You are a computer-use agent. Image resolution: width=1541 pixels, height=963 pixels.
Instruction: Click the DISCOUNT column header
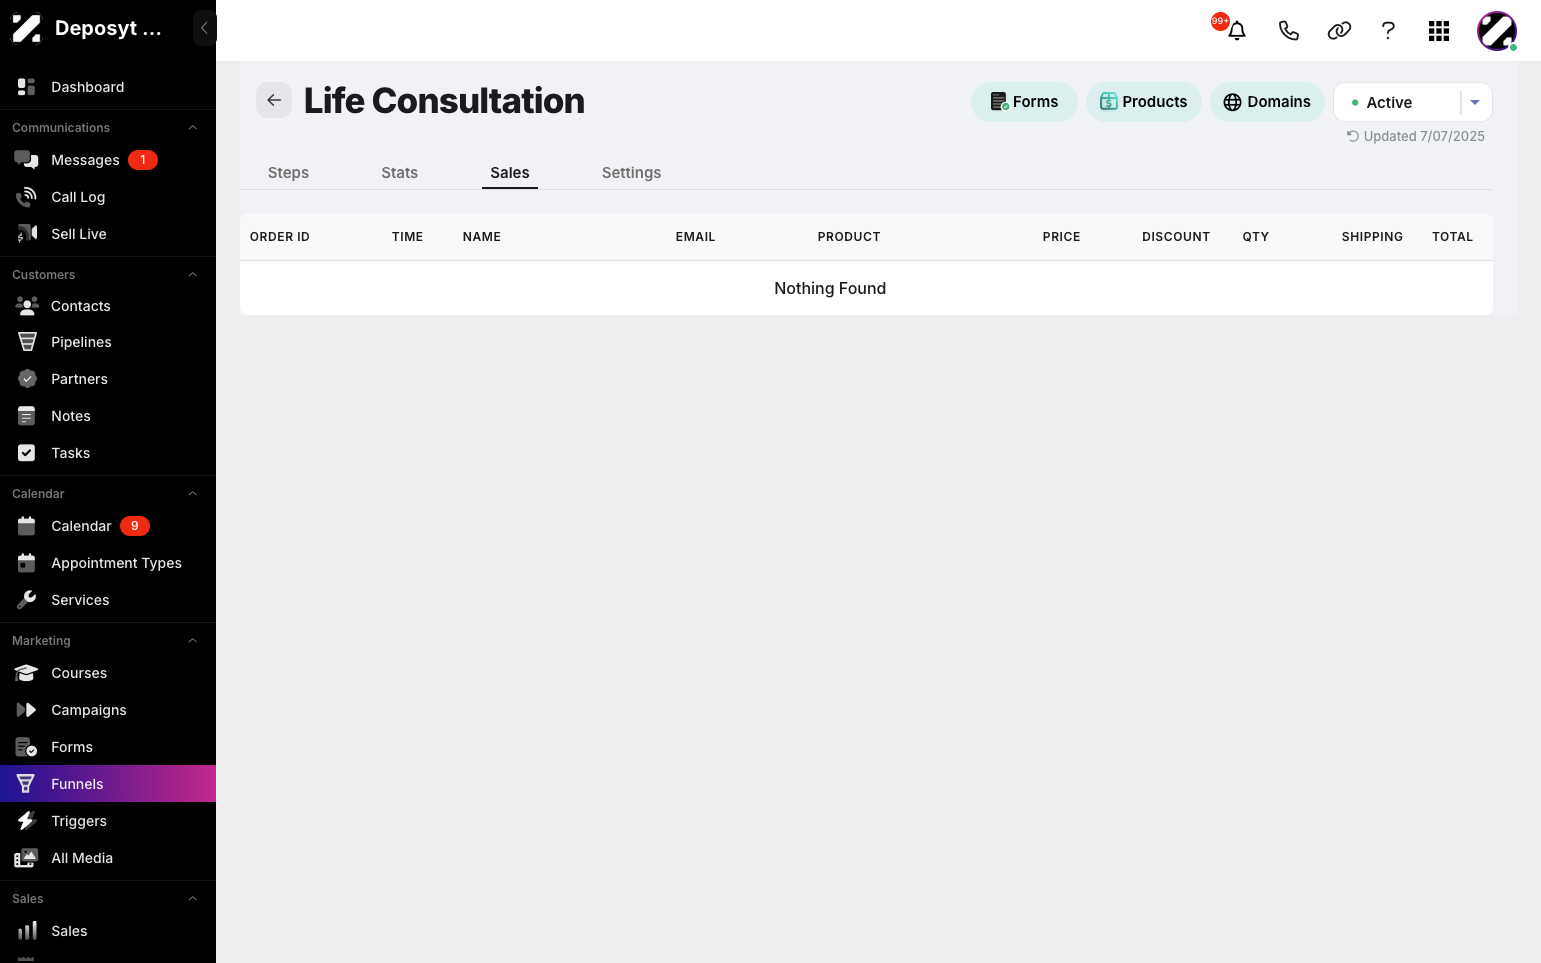1176,237
